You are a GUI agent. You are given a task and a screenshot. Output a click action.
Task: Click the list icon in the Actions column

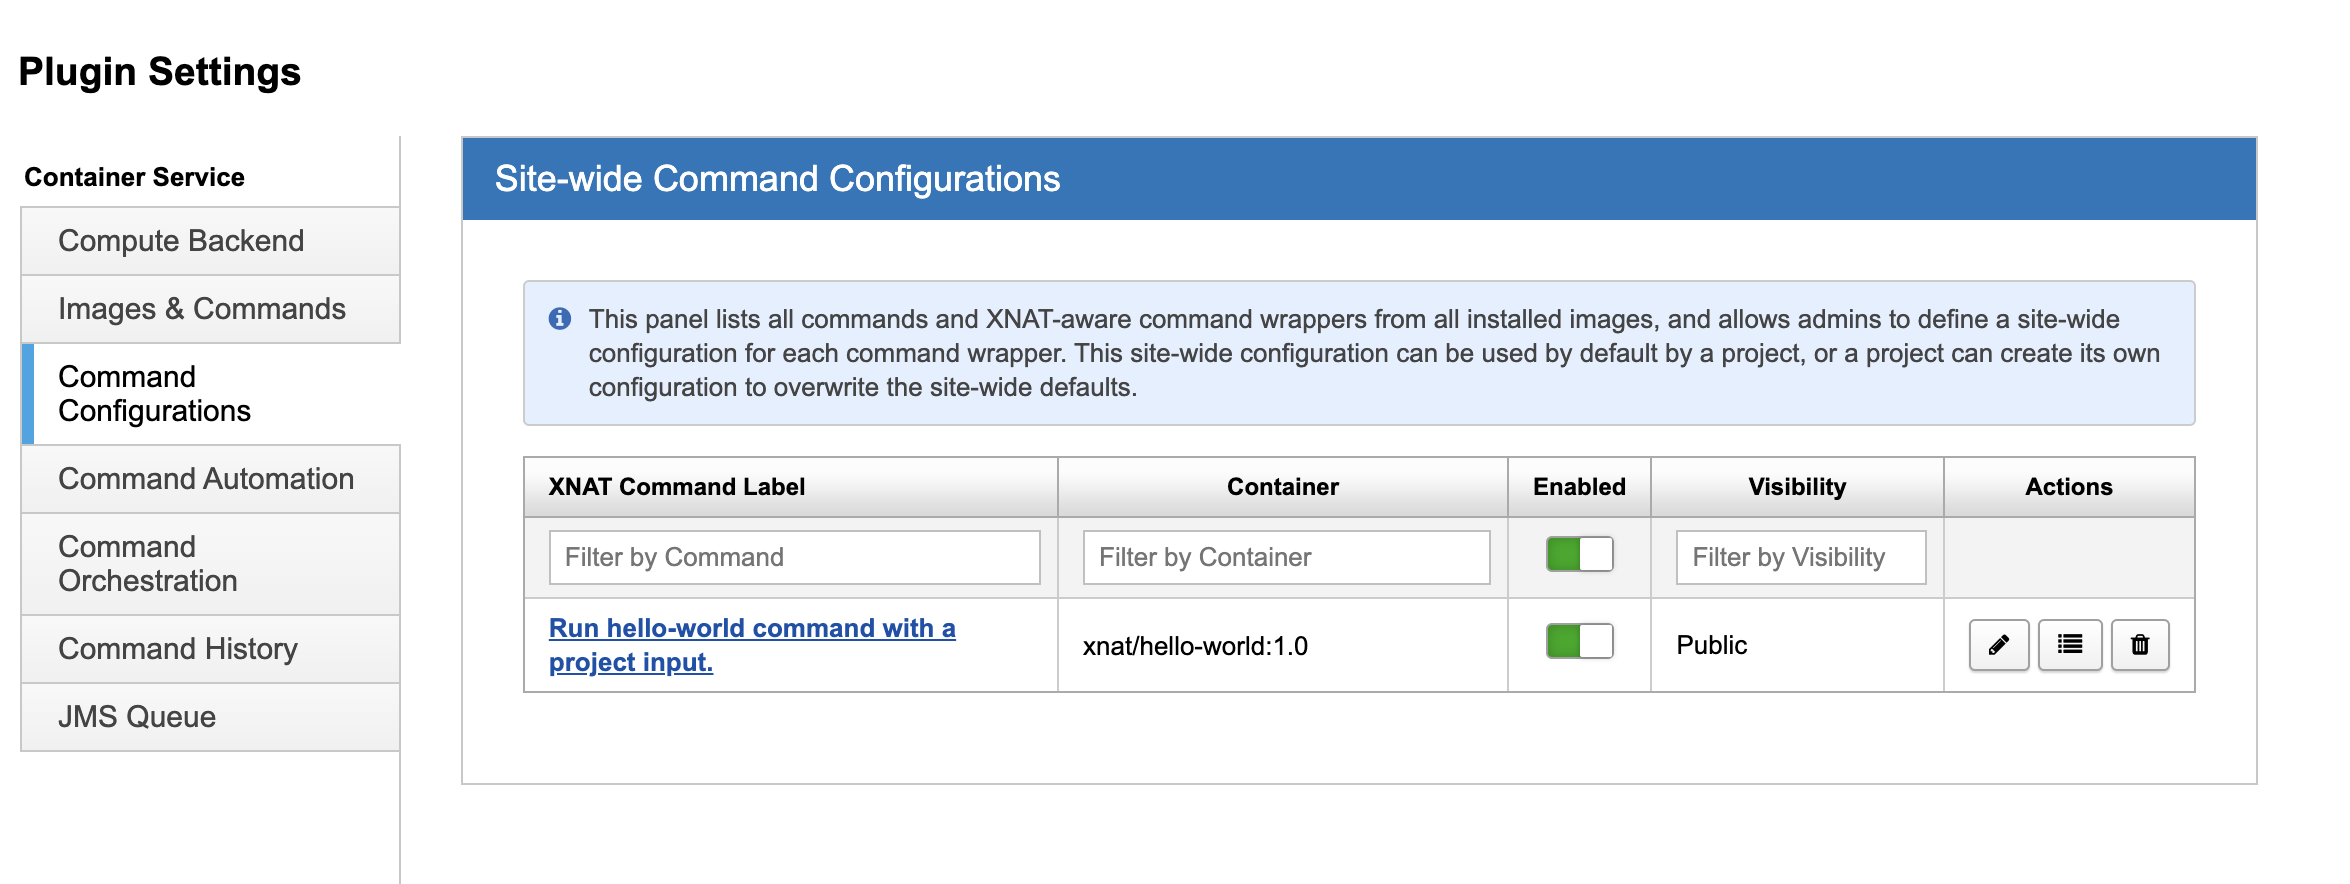[x=2069, y=645]
